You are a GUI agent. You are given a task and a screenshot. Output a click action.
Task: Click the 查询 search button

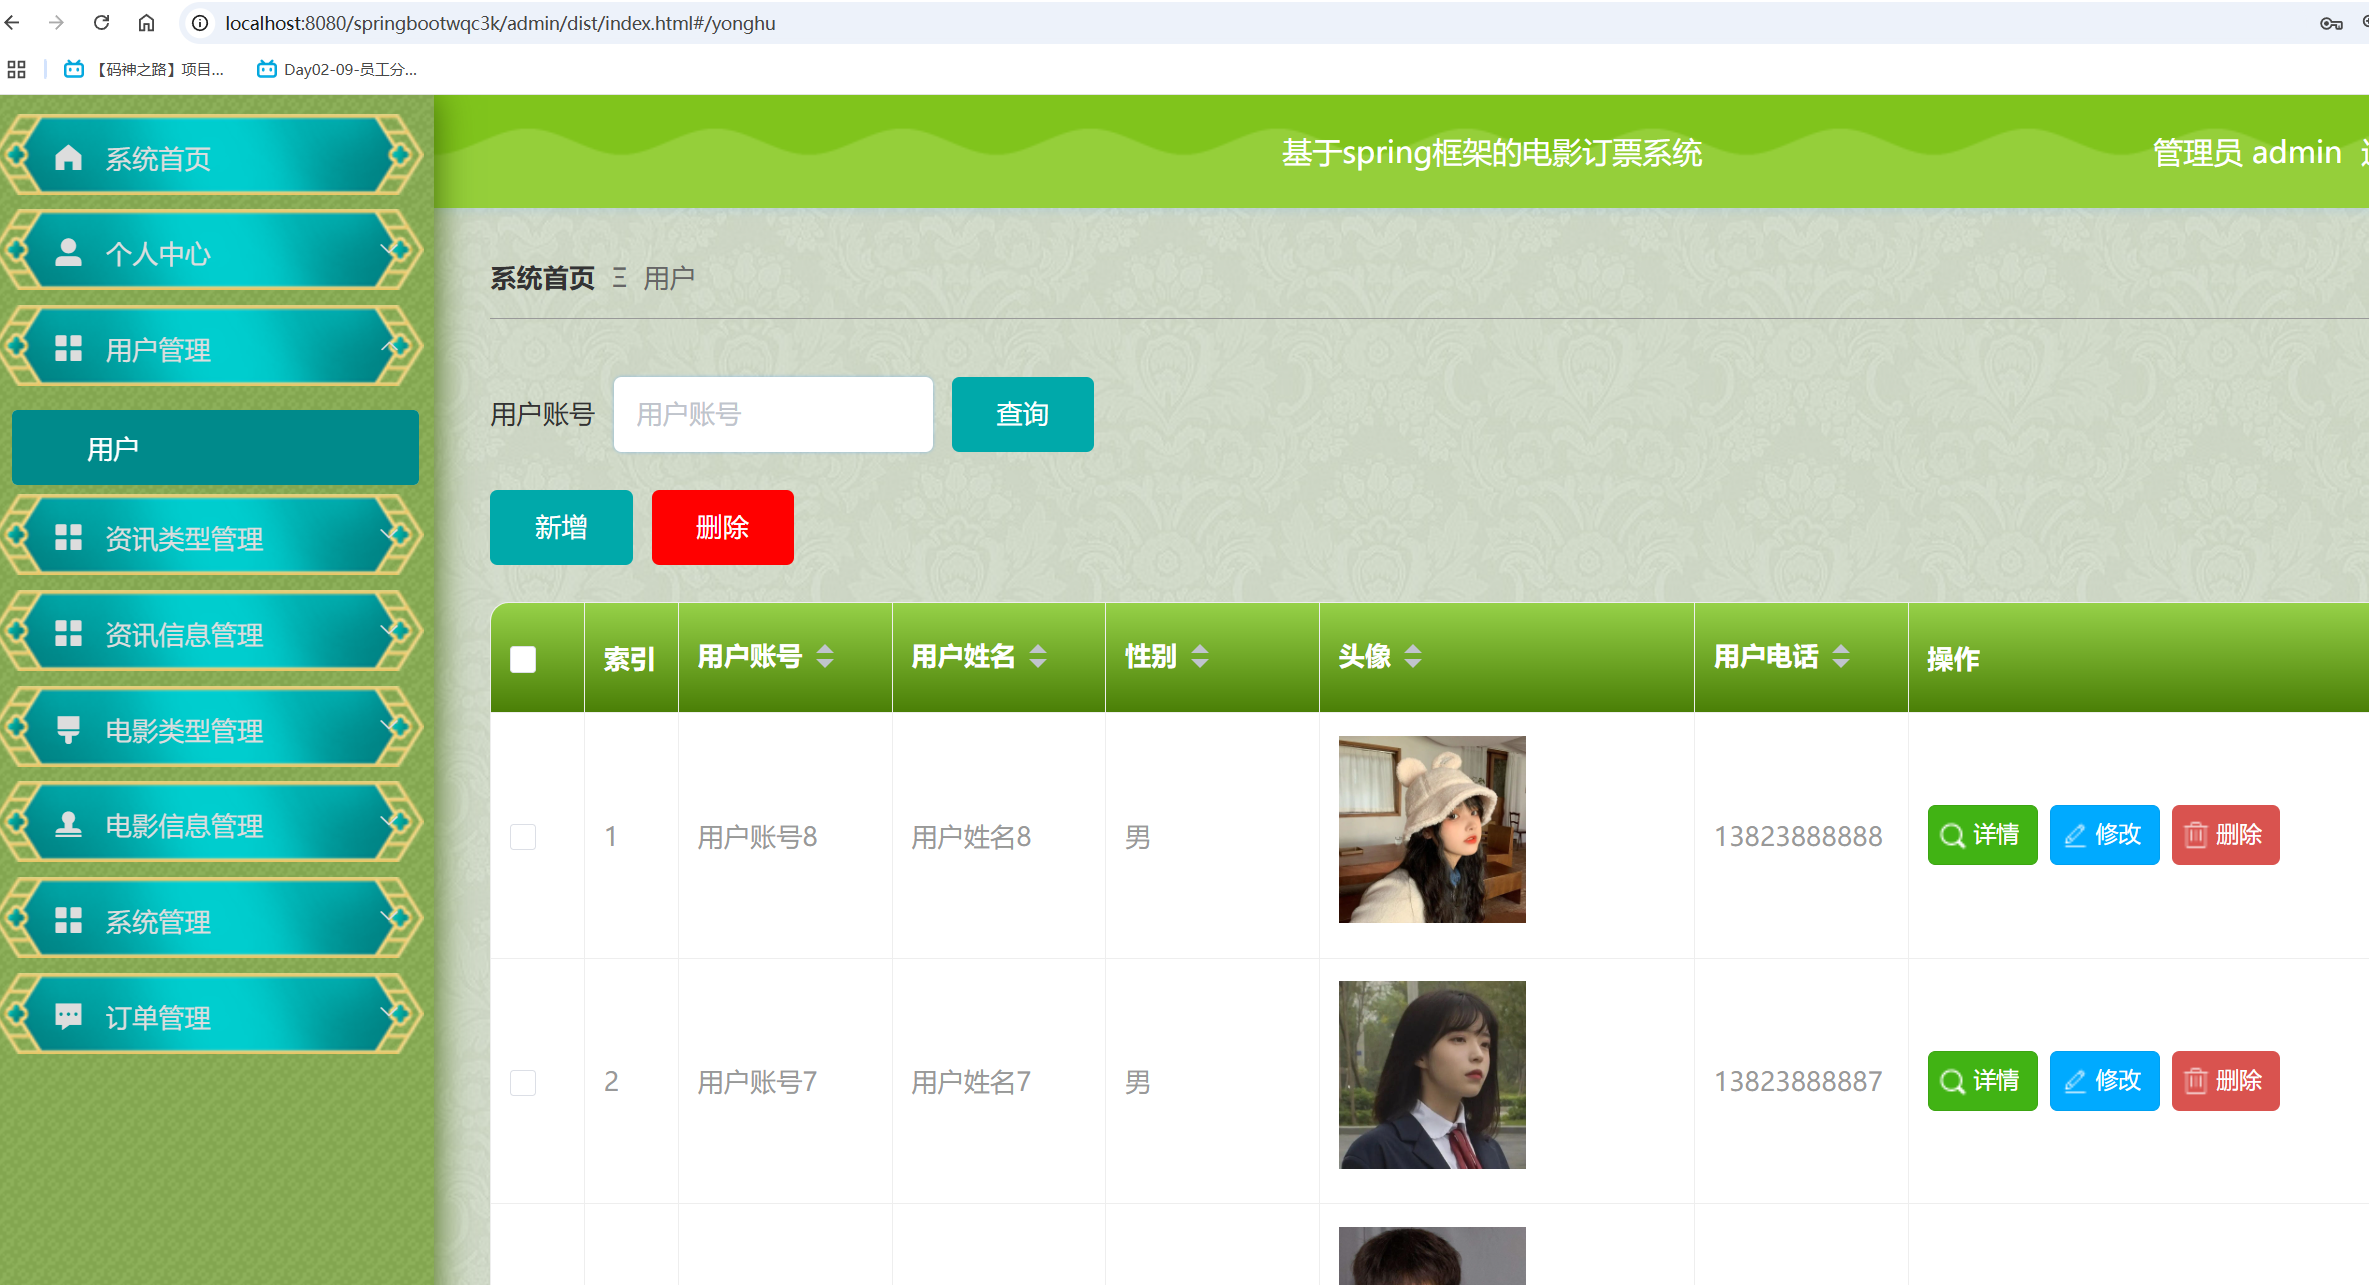(1022, 414)
